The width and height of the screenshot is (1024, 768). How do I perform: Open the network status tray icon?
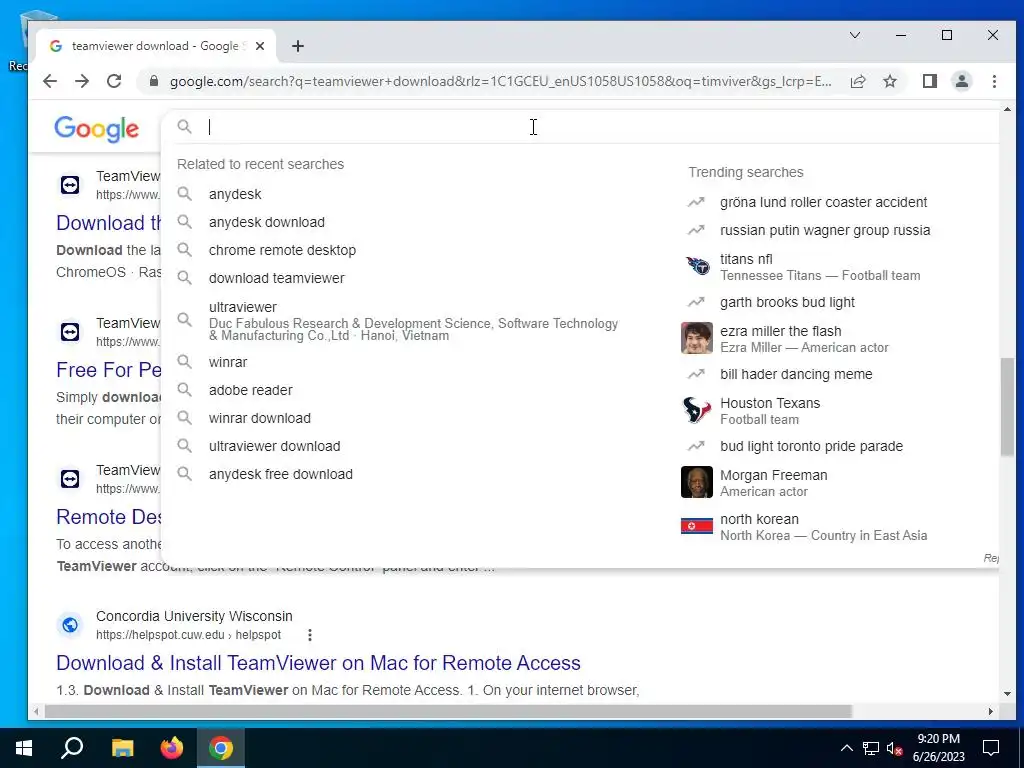871,748
